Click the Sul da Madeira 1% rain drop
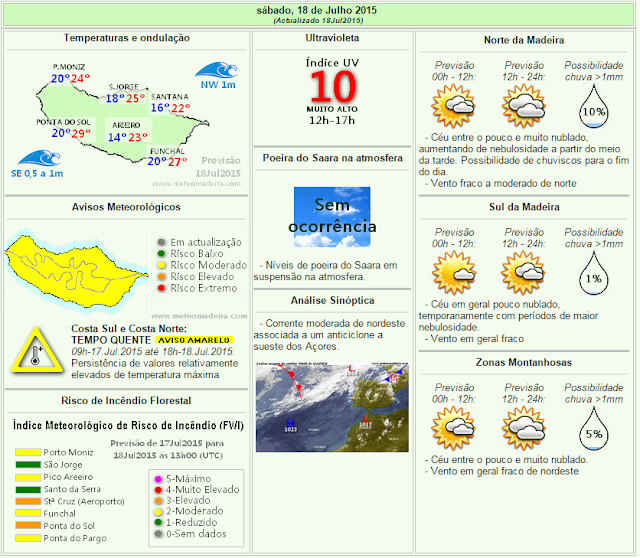640x558 pixels. pyautogui.click(x=594, y=273)
